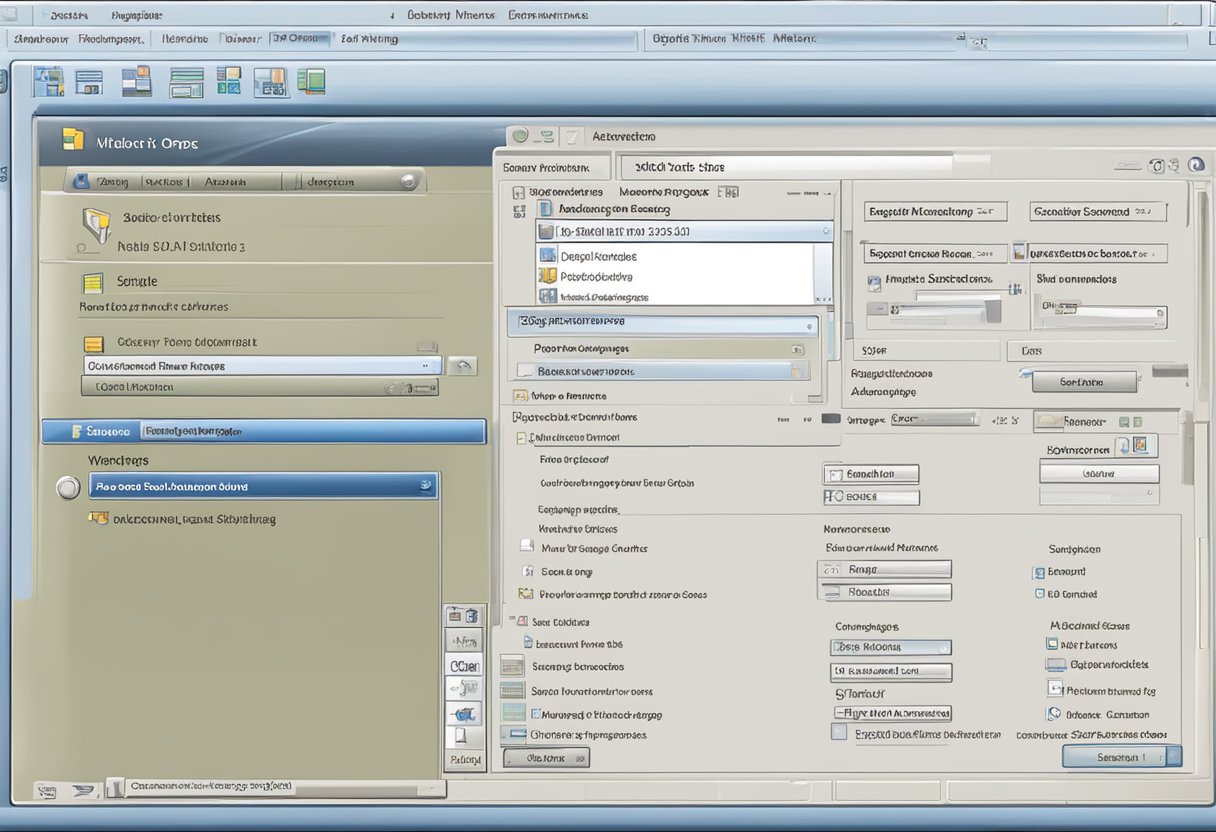
Task: Click the round green icon in dialog title
Action: pyautogui.click(x=520, y=136)
